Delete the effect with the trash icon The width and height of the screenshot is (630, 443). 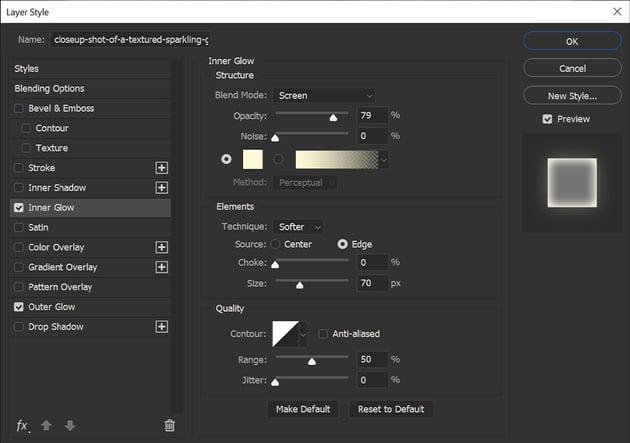170,425
